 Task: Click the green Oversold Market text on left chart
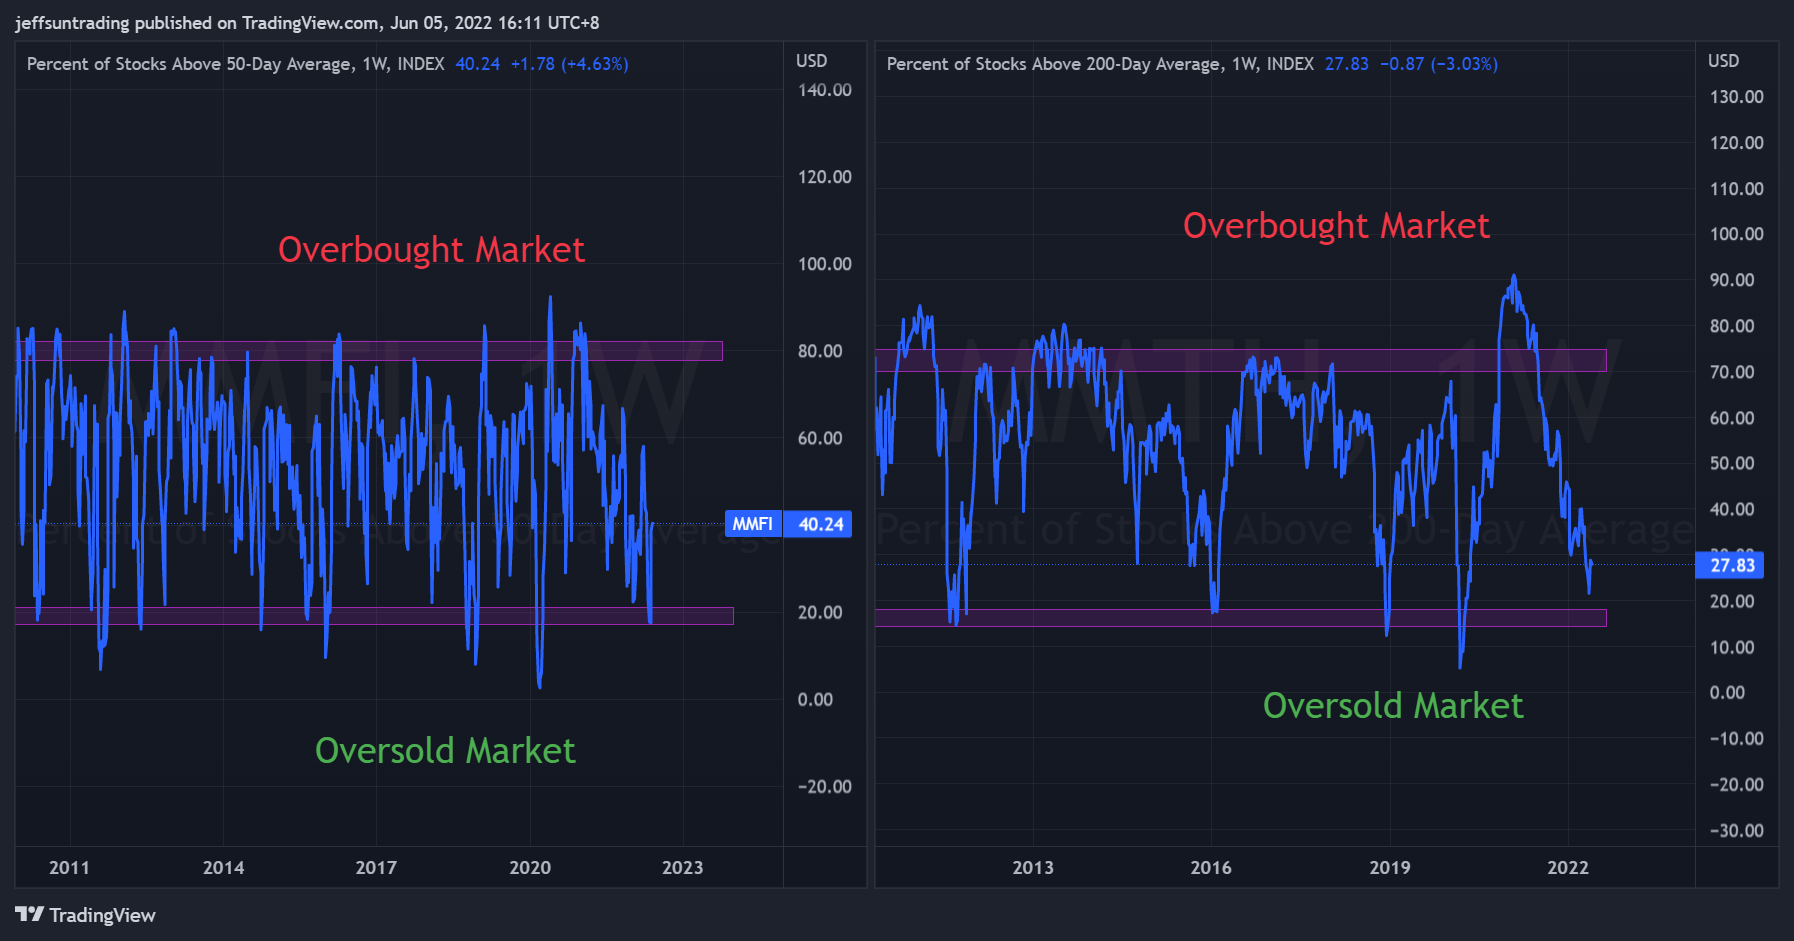pyautogui.click(x=445, y=751)
